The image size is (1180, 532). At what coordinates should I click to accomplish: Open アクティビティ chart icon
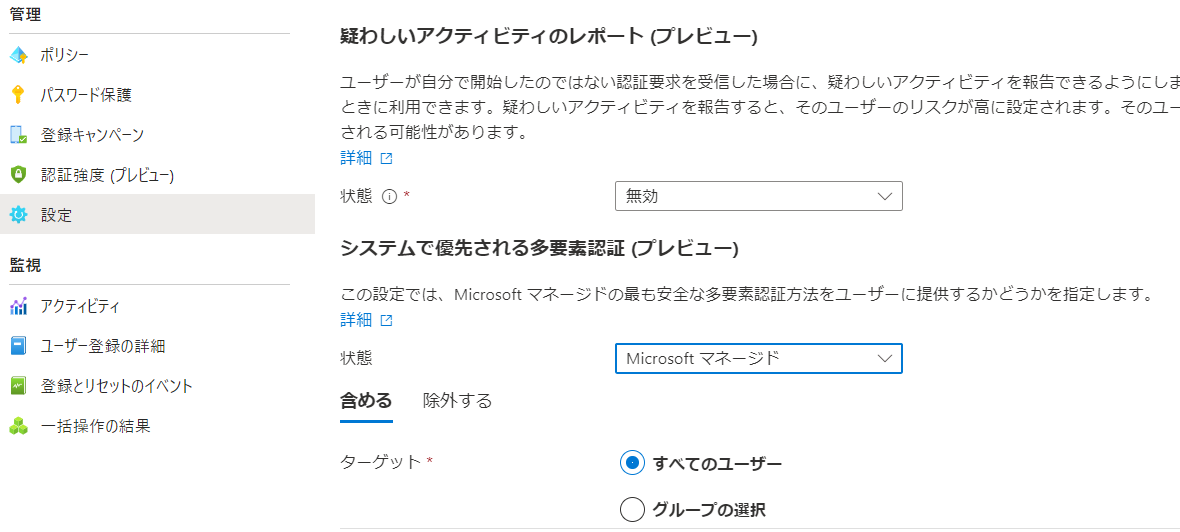tap(18, 306)
